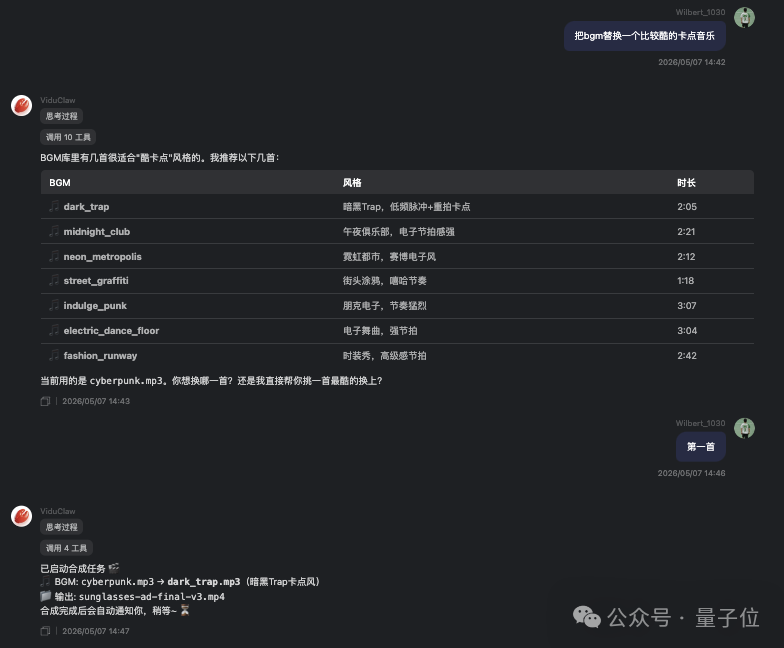784x648 pixels.
Task: Click duration 3:07 in the indulge_punk row
Action: click(686, 306)
